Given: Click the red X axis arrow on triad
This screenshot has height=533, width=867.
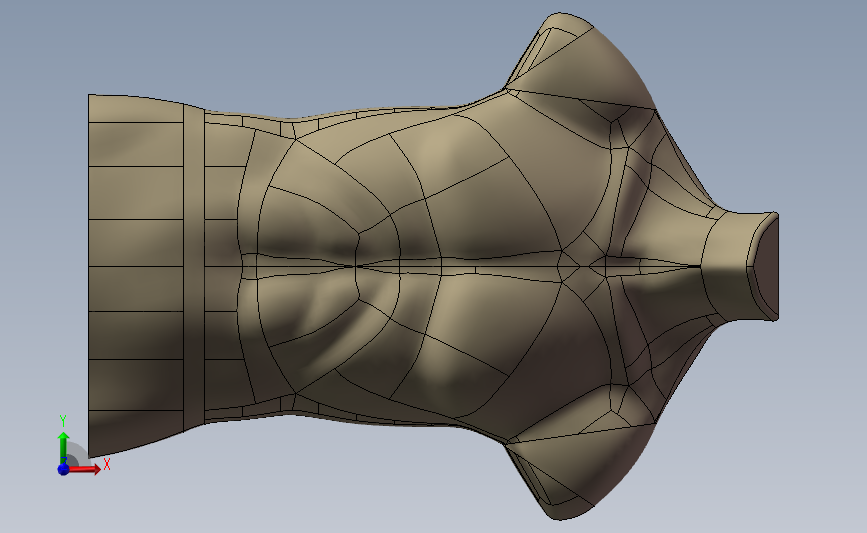Looking at the screenshot, I should pos(85,469).
